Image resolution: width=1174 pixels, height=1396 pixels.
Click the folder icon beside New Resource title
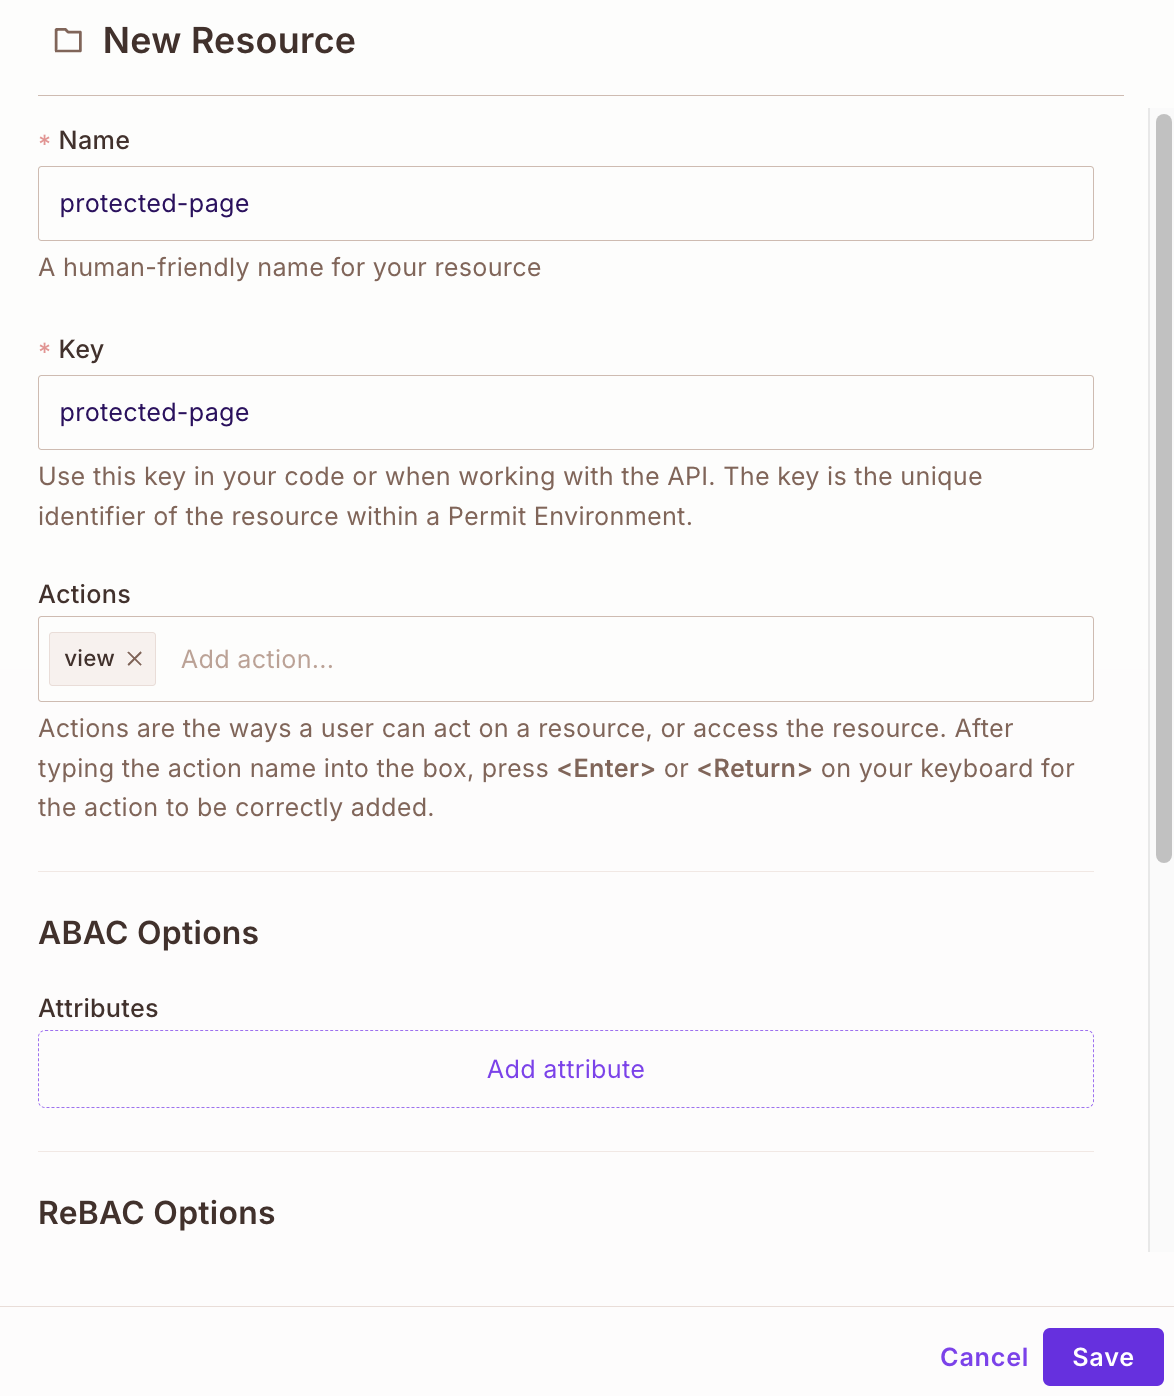pyautogui.click(x=67, y=40)
